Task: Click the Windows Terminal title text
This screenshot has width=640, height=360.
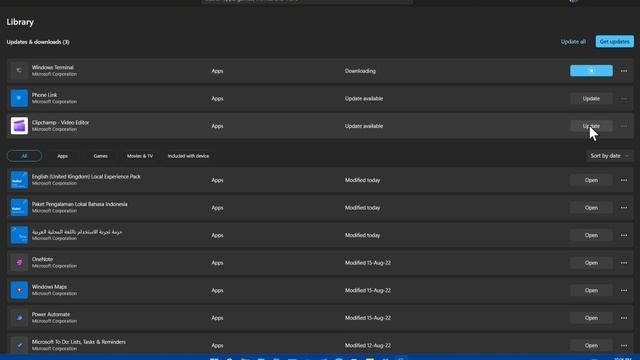Action: point(53,67)
